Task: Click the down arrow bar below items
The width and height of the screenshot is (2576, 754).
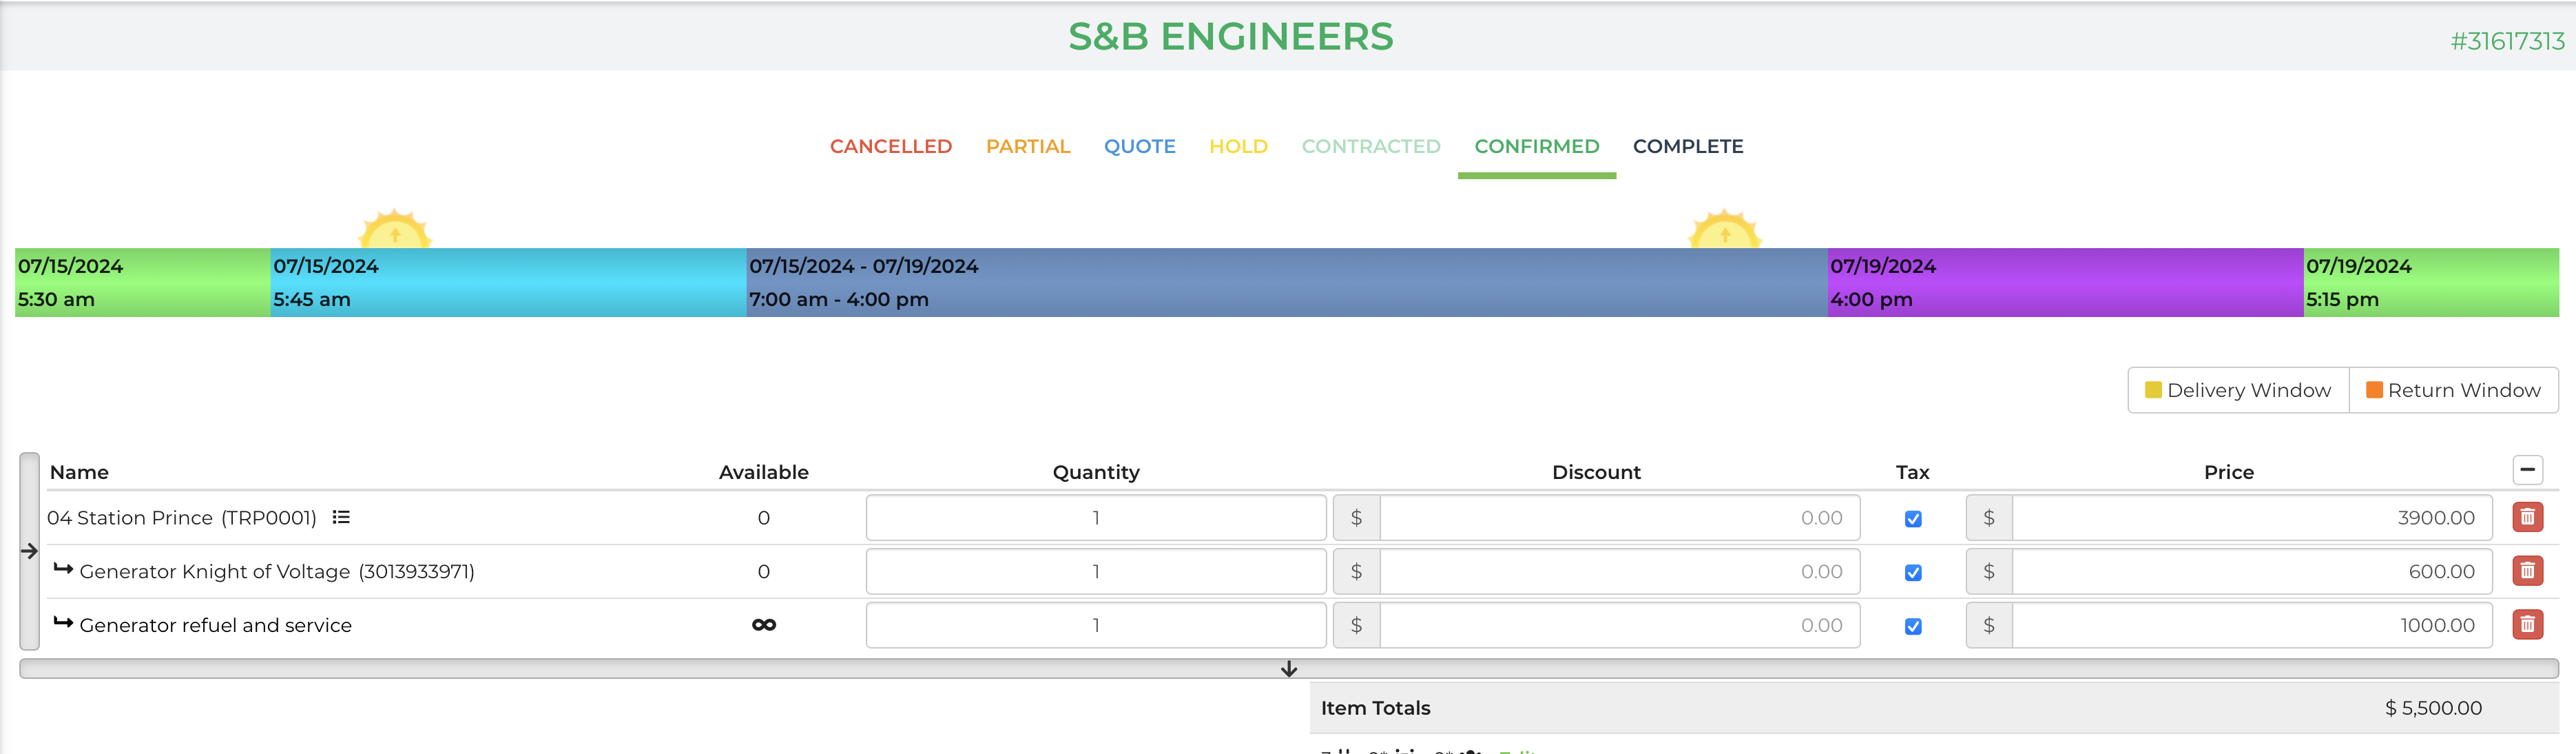Action: coord(1288,668)
